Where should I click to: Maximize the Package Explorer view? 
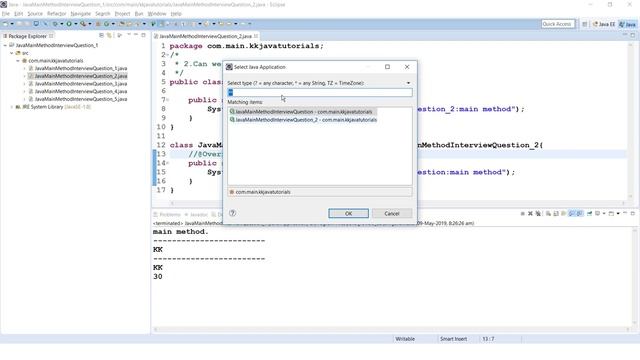pyautogui.click(x=143, y=35)
